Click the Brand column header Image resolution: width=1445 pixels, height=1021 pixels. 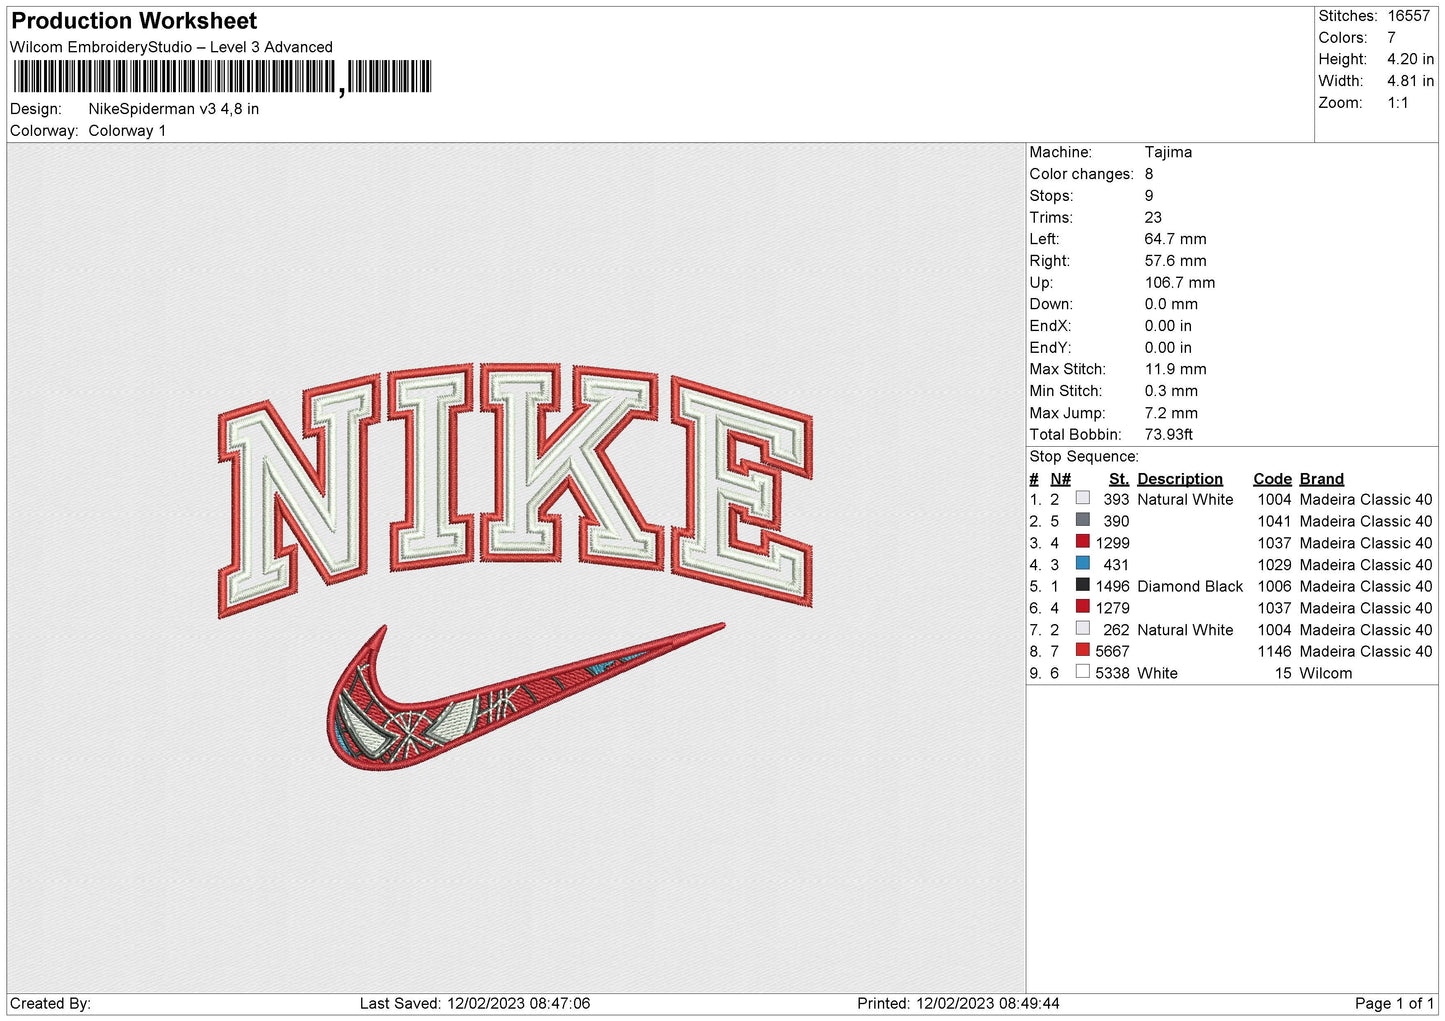click(1321, 478)
